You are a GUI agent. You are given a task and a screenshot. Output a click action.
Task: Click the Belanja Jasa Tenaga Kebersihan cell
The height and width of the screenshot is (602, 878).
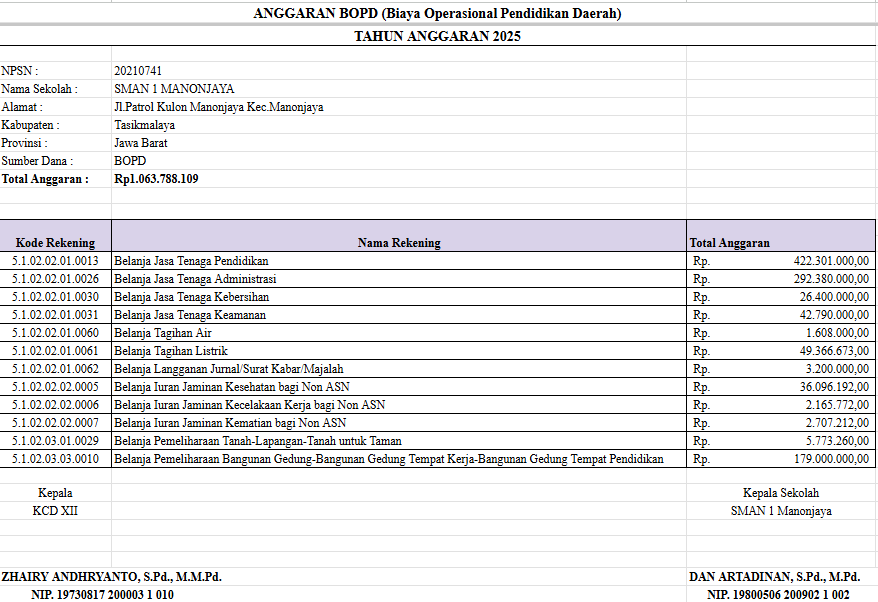pos(191,297)
